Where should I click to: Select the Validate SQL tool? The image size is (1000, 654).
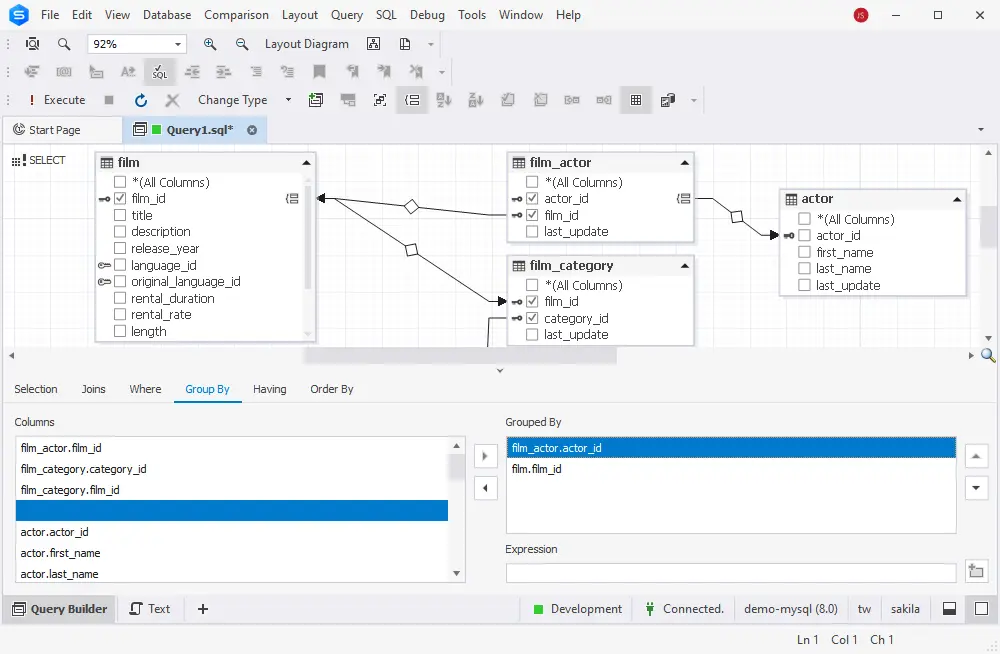coord(159,71)
